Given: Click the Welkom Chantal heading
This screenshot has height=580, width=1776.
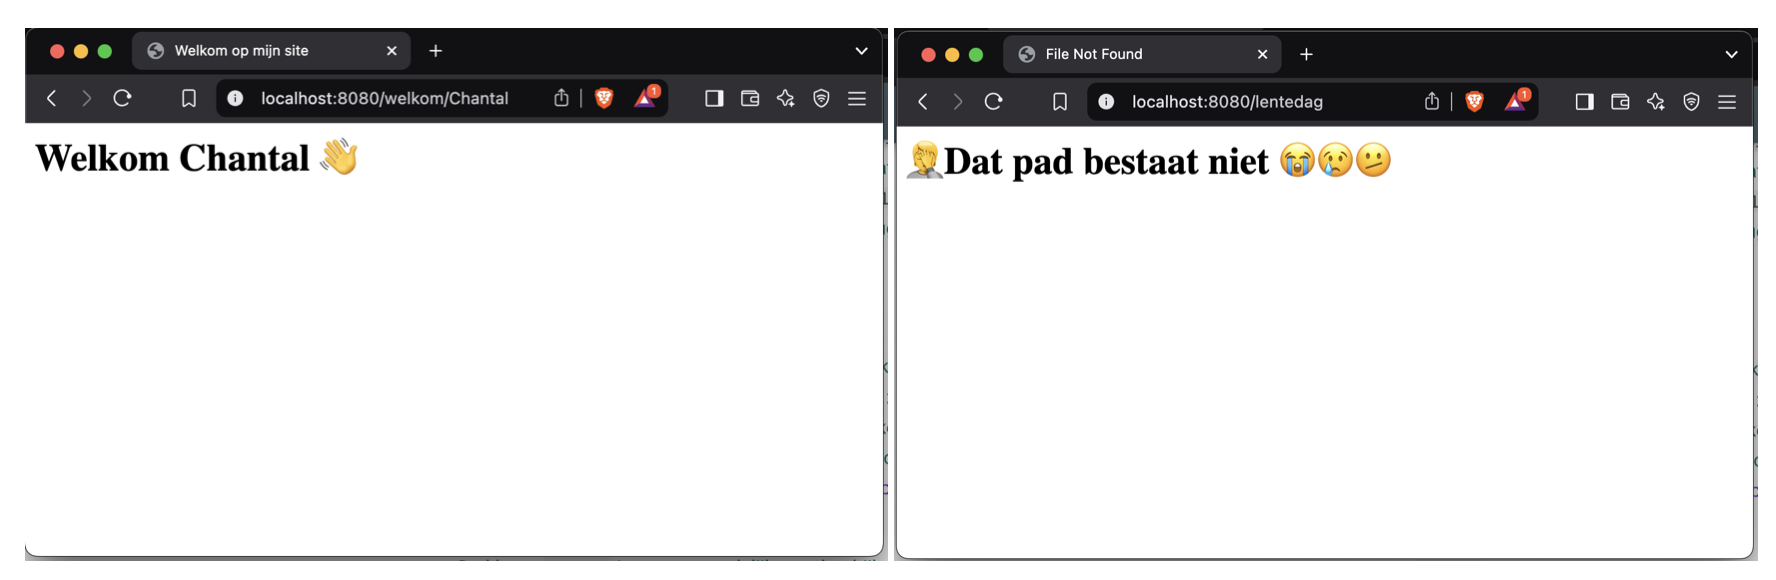Looking at the screenshot, I should click(x=197, y=157).
